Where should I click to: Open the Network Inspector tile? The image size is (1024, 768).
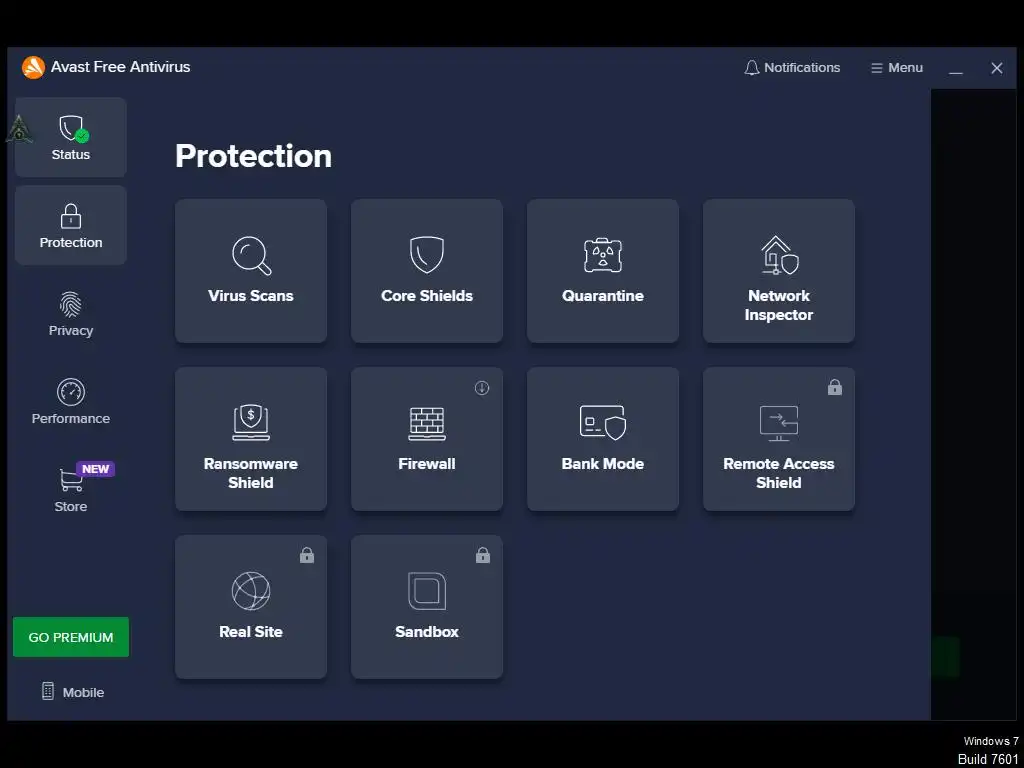[779, 271]
